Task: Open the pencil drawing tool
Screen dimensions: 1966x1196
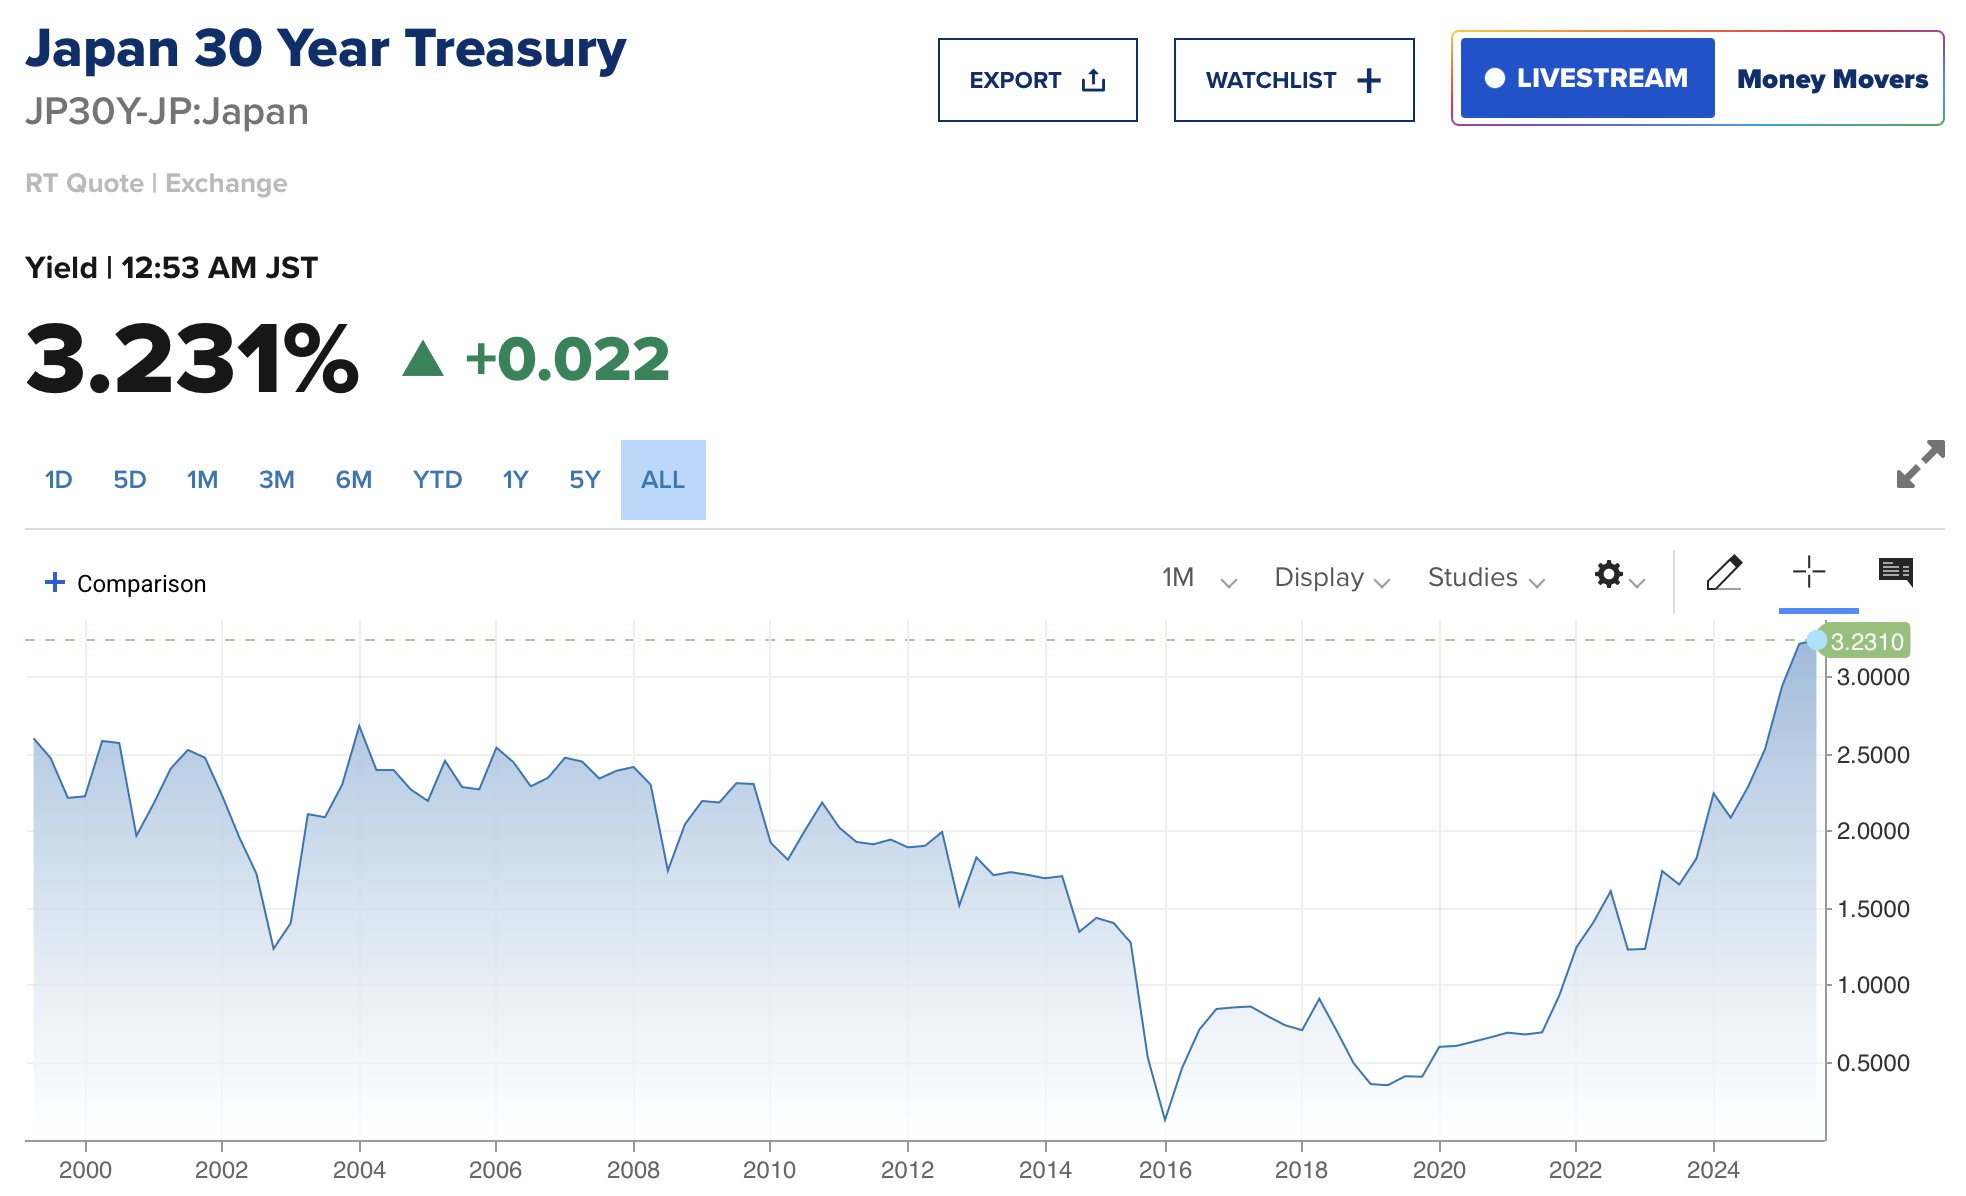Action: point(1724,573)
